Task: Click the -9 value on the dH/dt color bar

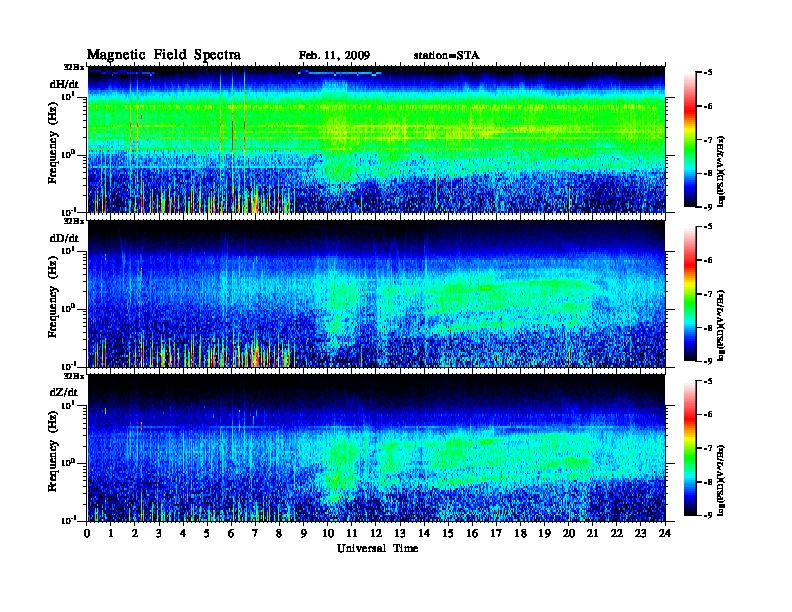Action: point(708,207)
